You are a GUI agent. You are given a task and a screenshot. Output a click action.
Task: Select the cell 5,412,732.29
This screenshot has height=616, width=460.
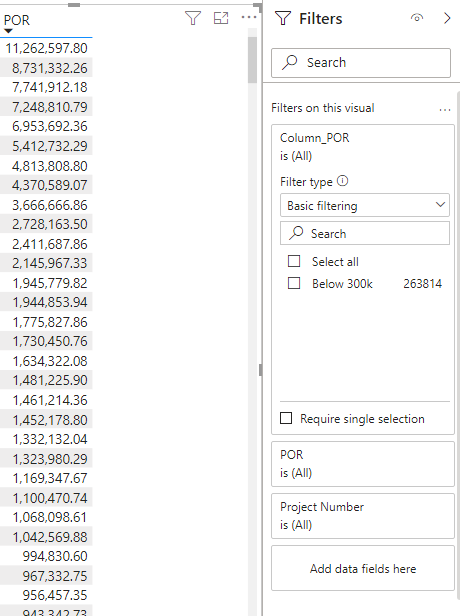point(46,146)
